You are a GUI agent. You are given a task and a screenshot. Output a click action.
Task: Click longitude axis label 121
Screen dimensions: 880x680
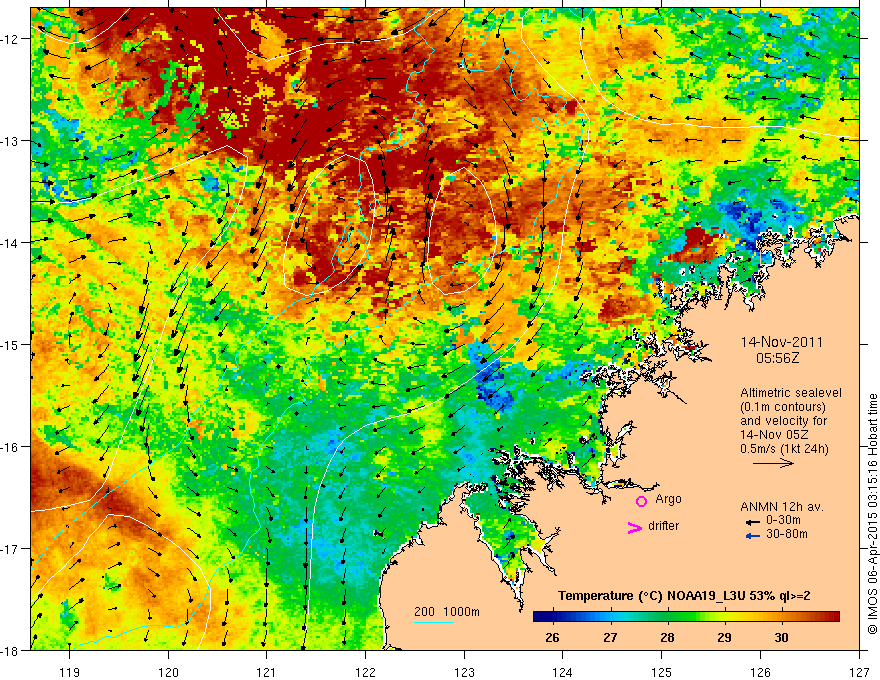coord(267,672)
